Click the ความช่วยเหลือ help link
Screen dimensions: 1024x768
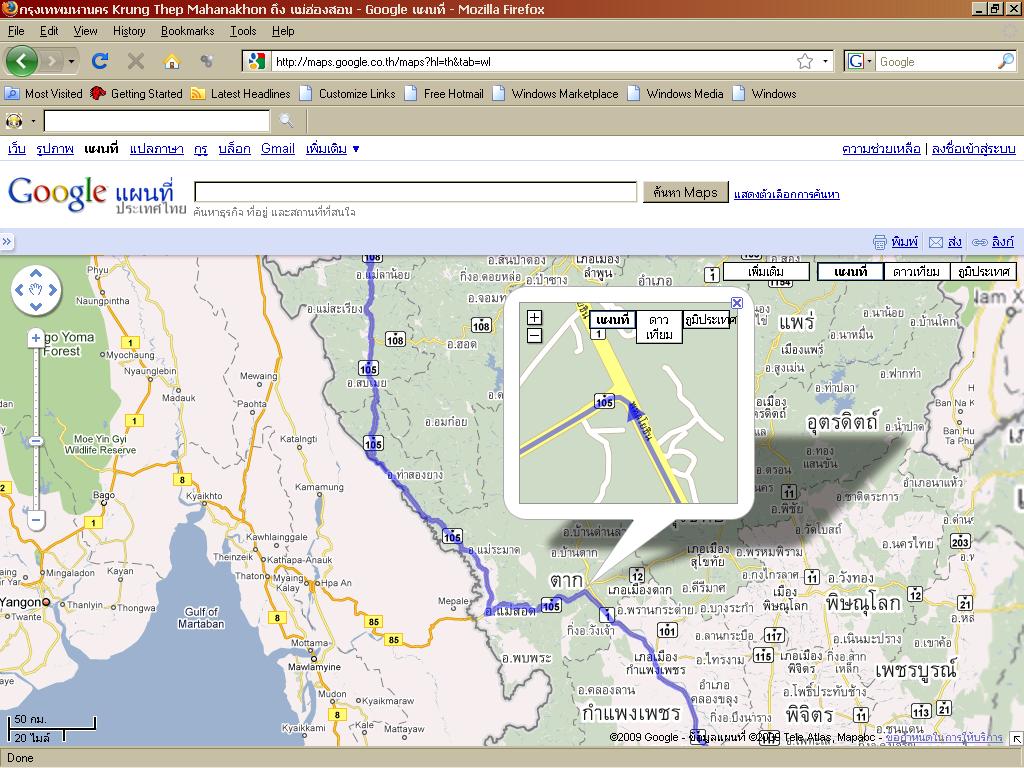coord(881,148)
